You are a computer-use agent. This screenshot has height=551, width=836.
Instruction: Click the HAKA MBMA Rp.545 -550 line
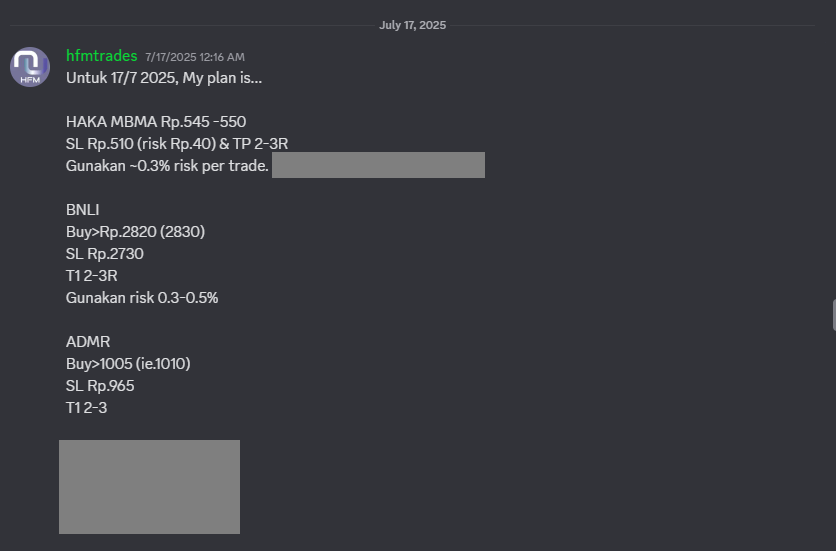(x=156, y=122)
